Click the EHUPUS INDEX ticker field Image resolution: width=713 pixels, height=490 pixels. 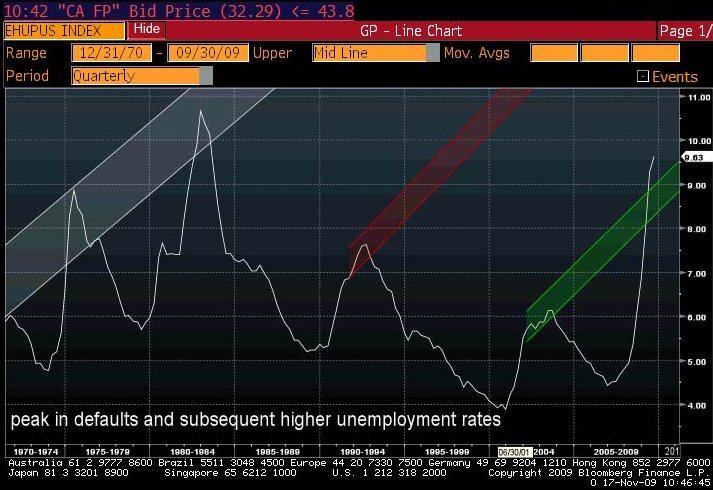coord(64,31)
